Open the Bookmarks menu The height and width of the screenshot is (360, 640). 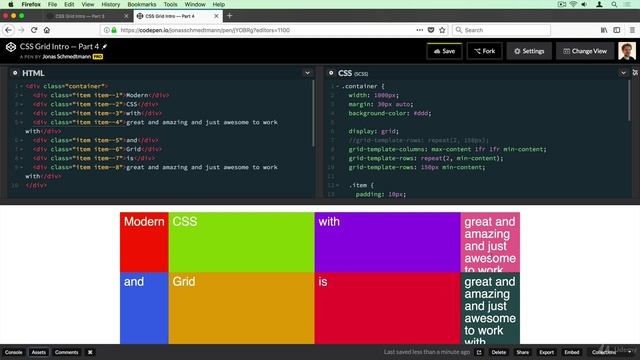pyautogui.click(x=142, y=4)
